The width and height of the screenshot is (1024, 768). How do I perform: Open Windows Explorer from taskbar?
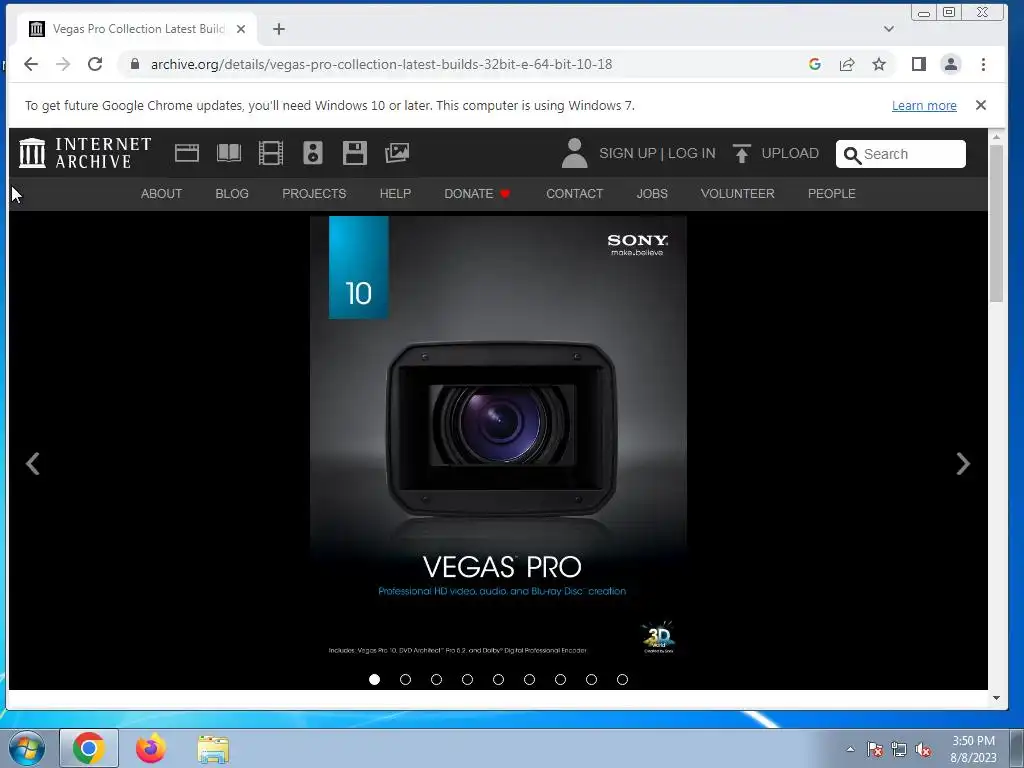213,749
